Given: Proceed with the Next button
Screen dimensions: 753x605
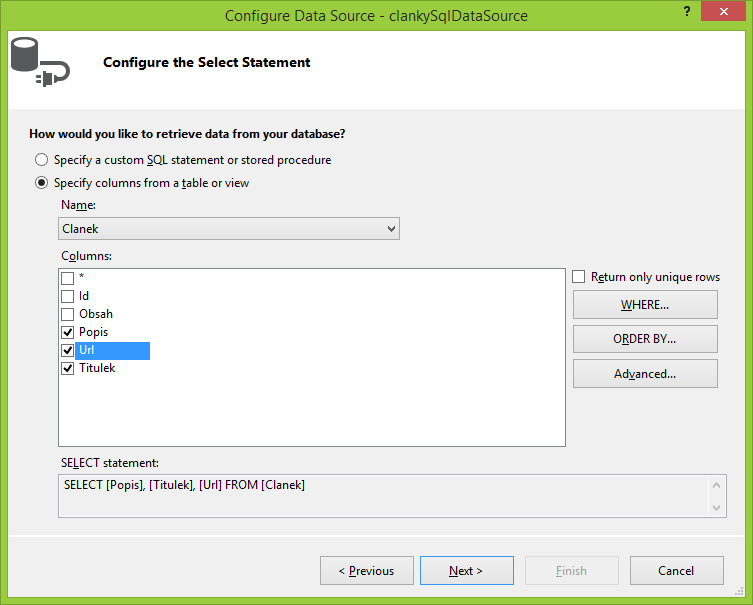Looking at the screenshot, I should (467, 570).
